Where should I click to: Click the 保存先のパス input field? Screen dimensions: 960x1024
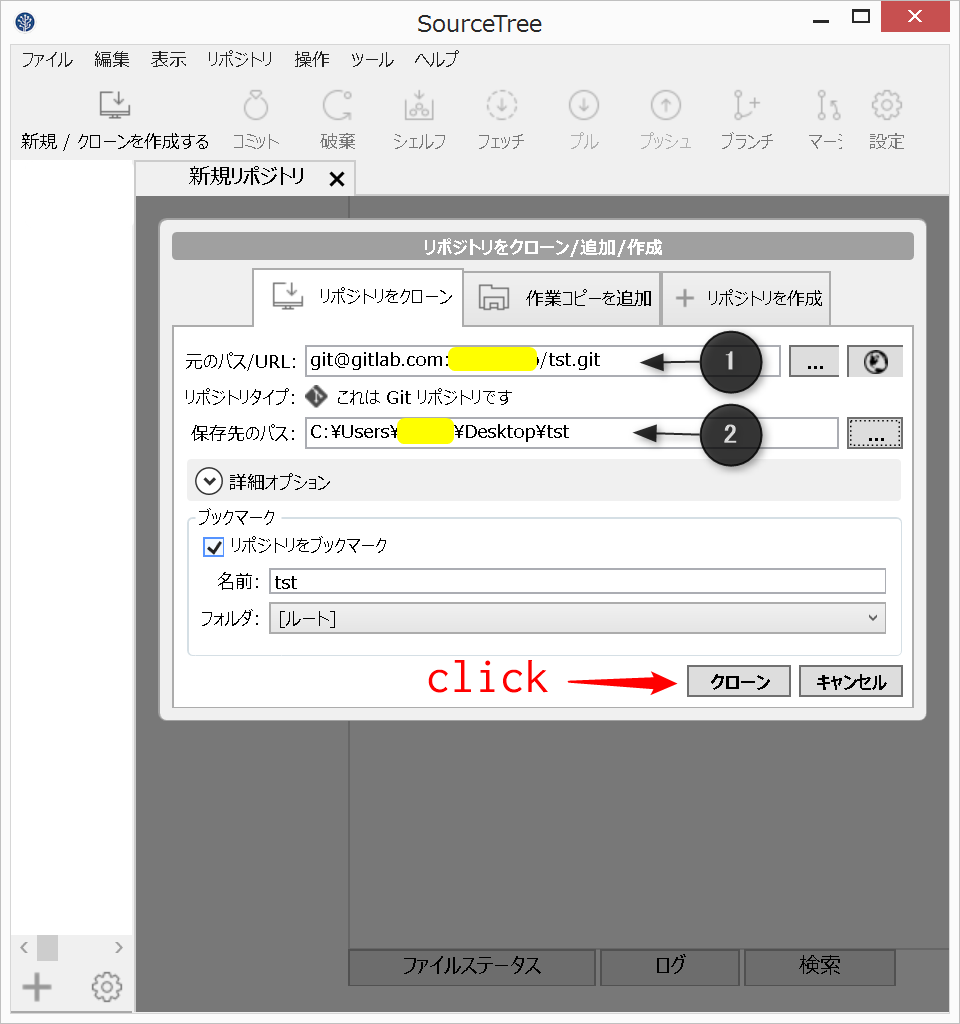(571, 433)
